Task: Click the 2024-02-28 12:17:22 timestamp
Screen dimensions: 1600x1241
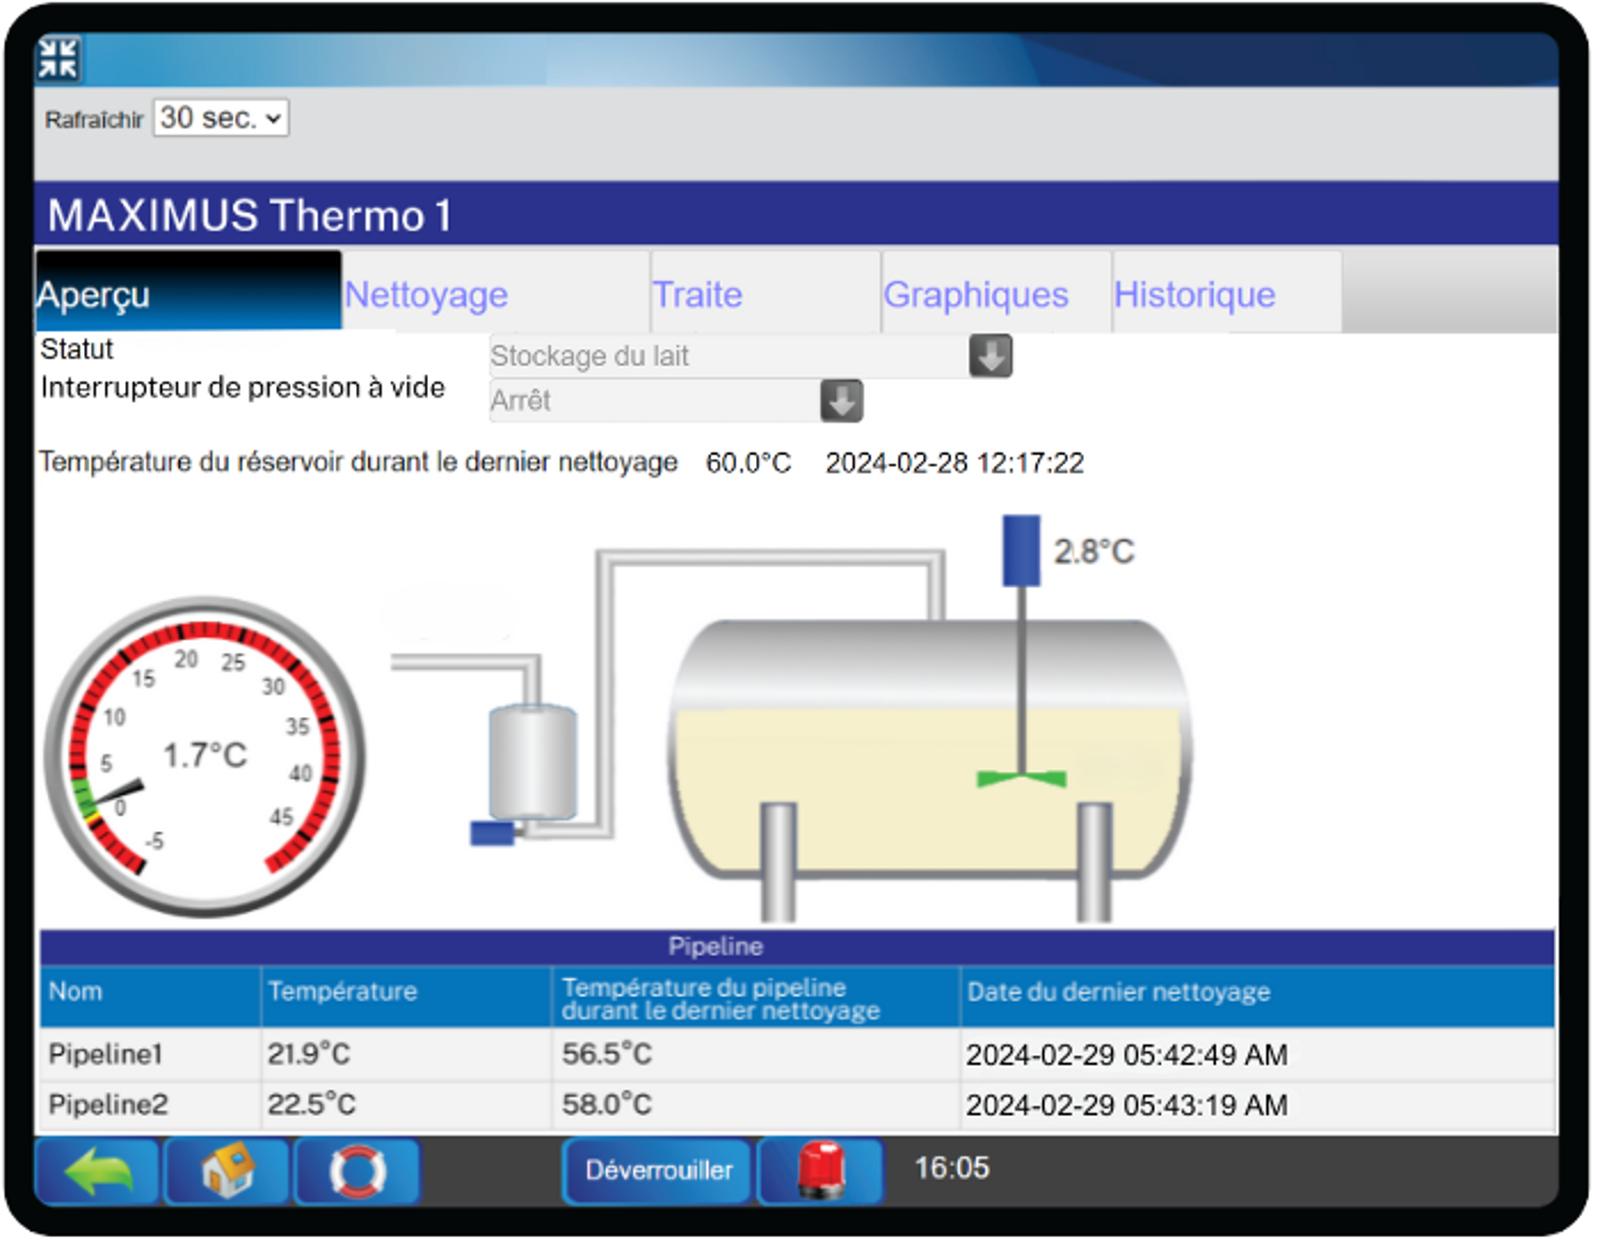Action: (955, 463)
